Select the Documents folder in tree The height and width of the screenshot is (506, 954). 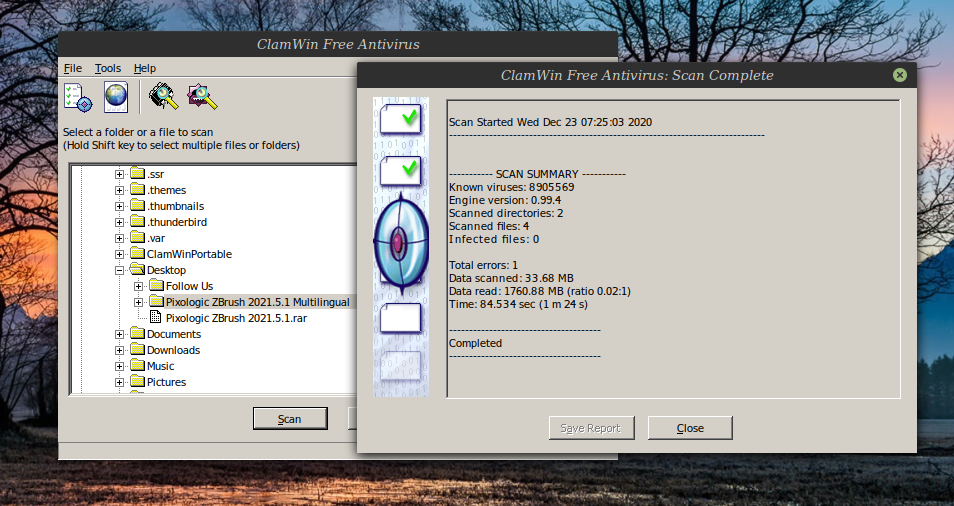173,334
